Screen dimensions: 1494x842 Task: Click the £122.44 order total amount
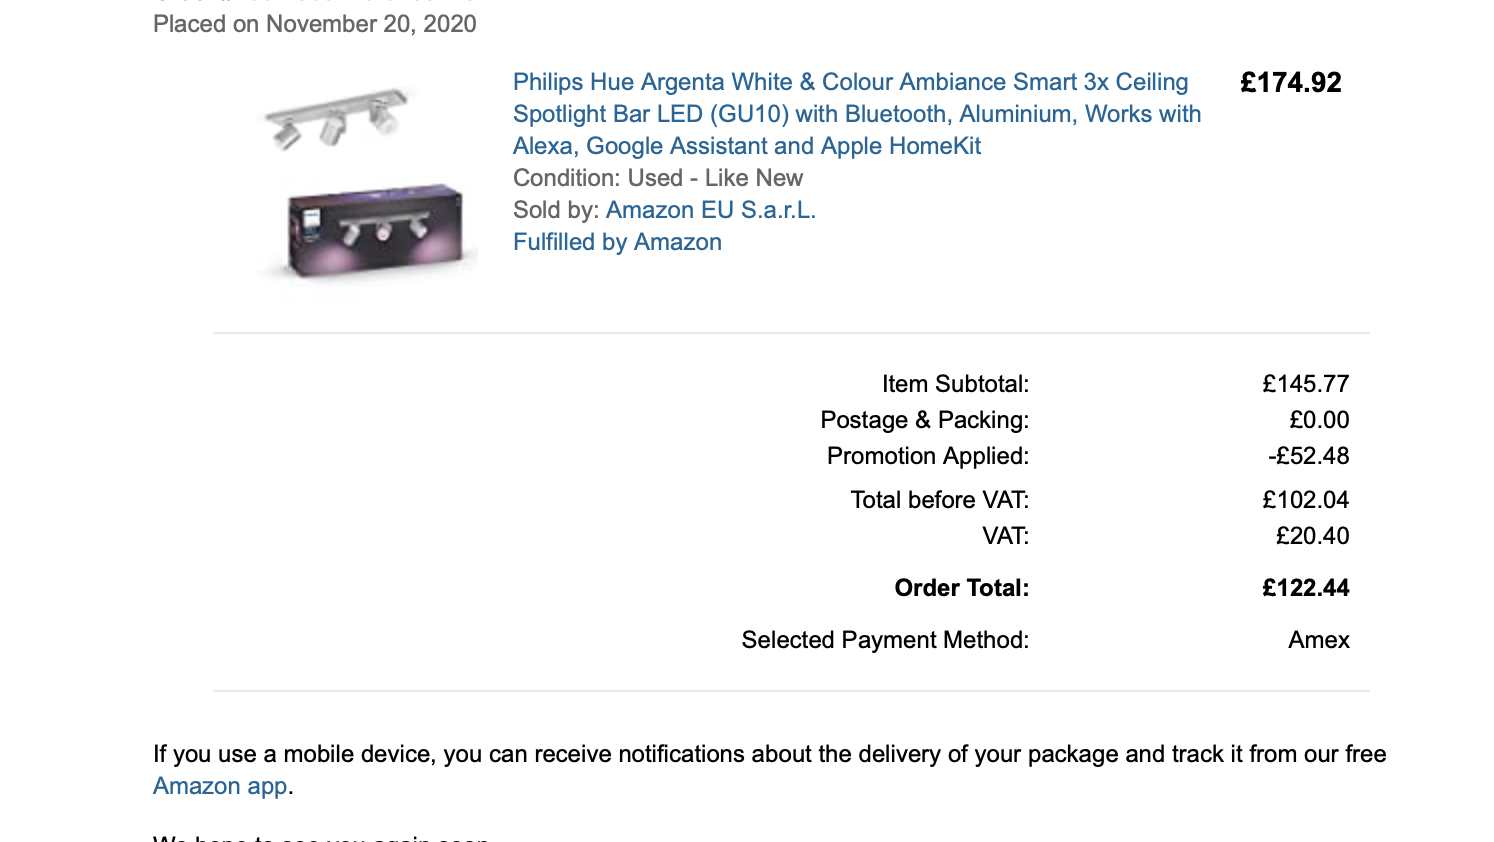1306,588
